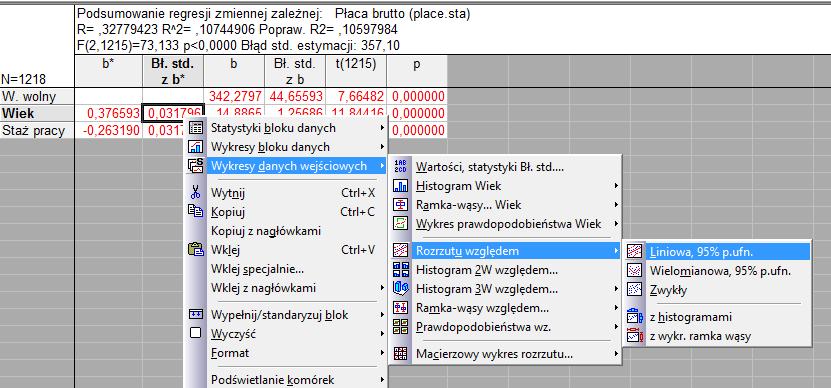This screenshot has width=831, height=388.
Task: Click cell with value 7,66482
Action: click(356, 96)
